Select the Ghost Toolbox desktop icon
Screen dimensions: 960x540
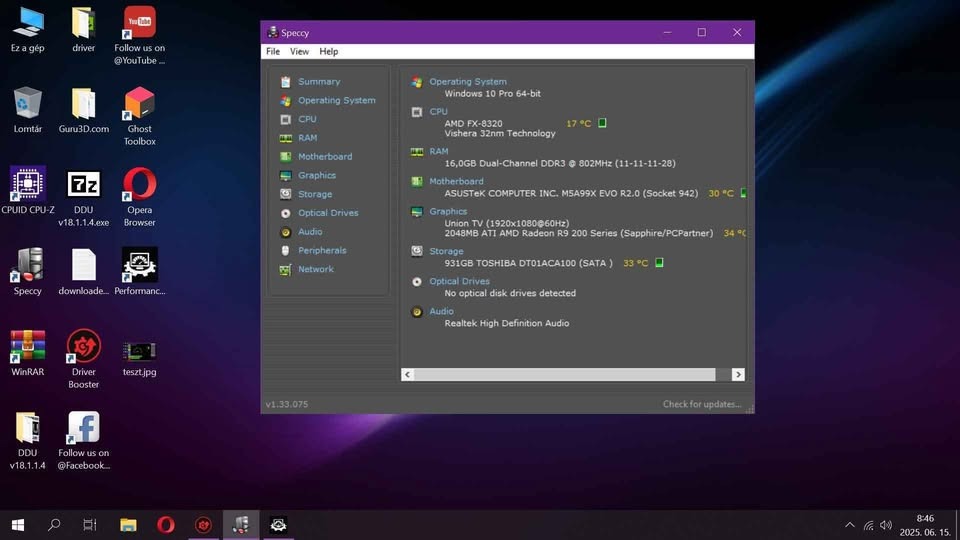tap(140, 116)
